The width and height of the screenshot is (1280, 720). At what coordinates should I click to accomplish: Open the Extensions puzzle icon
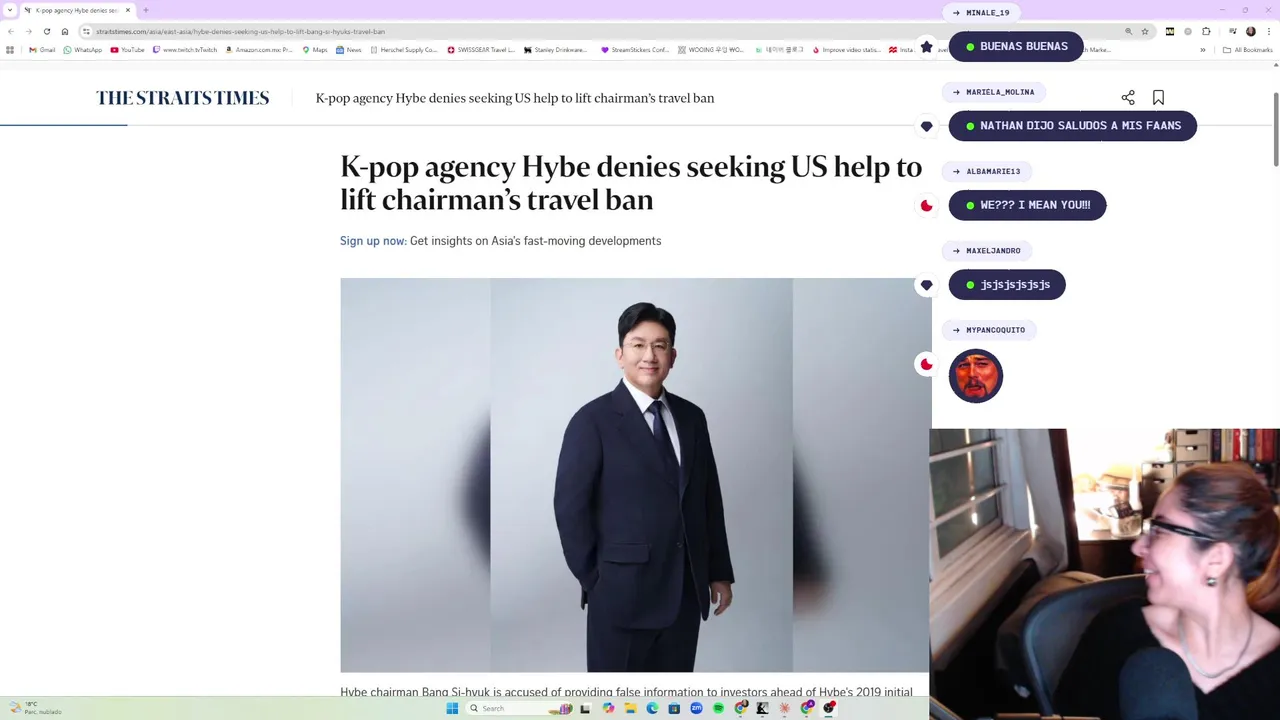pyautogui.click(x=1206, y=31)
